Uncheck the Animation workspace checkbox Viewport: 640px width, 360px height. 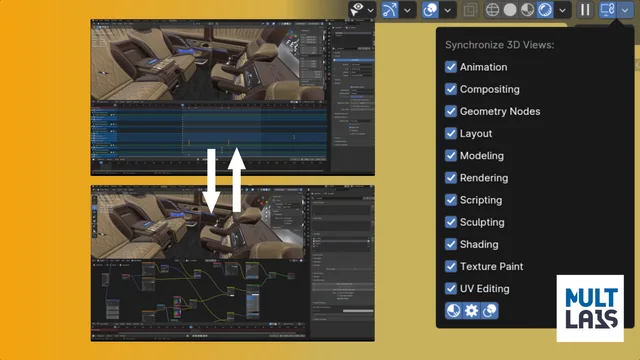451,67
